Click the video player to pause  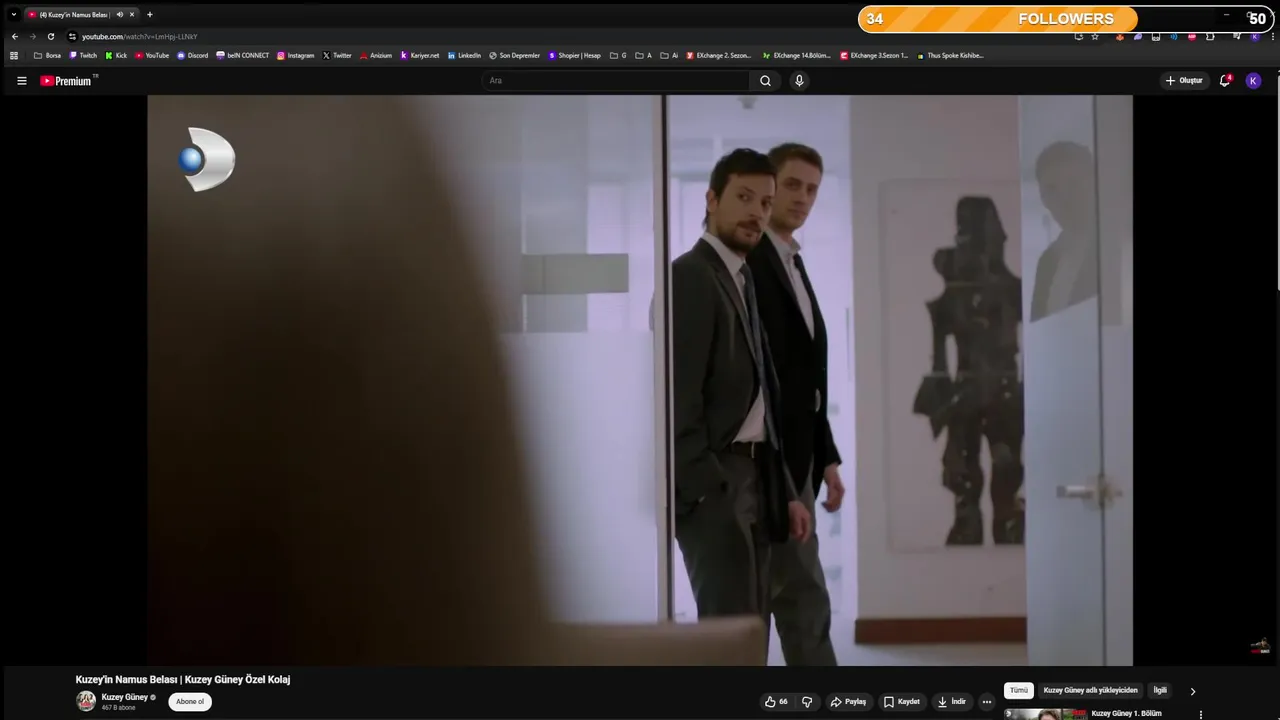point(640,380)
